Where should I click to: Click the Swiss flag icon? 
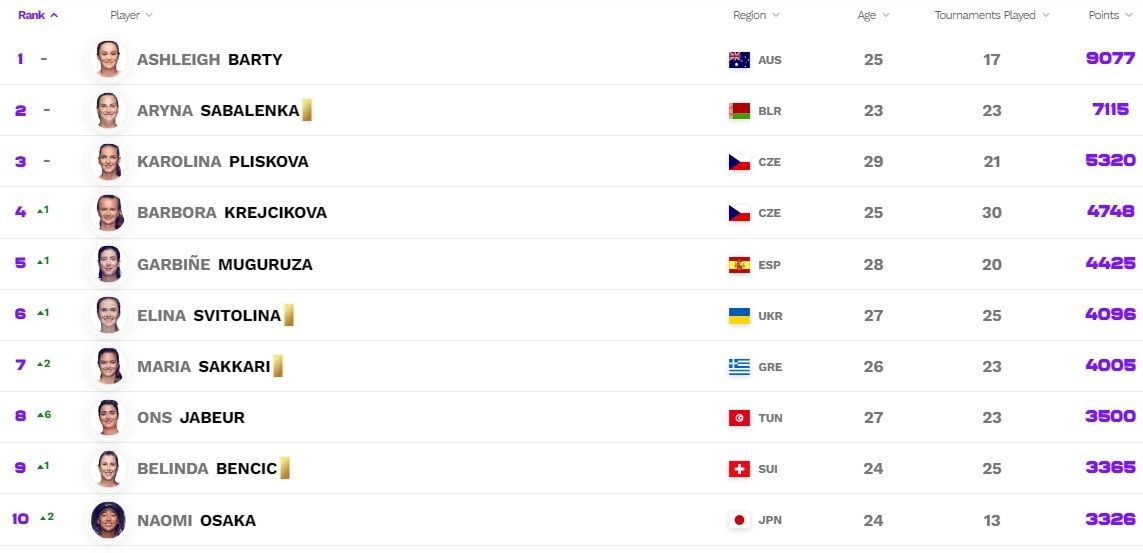[x=739, y=469]
